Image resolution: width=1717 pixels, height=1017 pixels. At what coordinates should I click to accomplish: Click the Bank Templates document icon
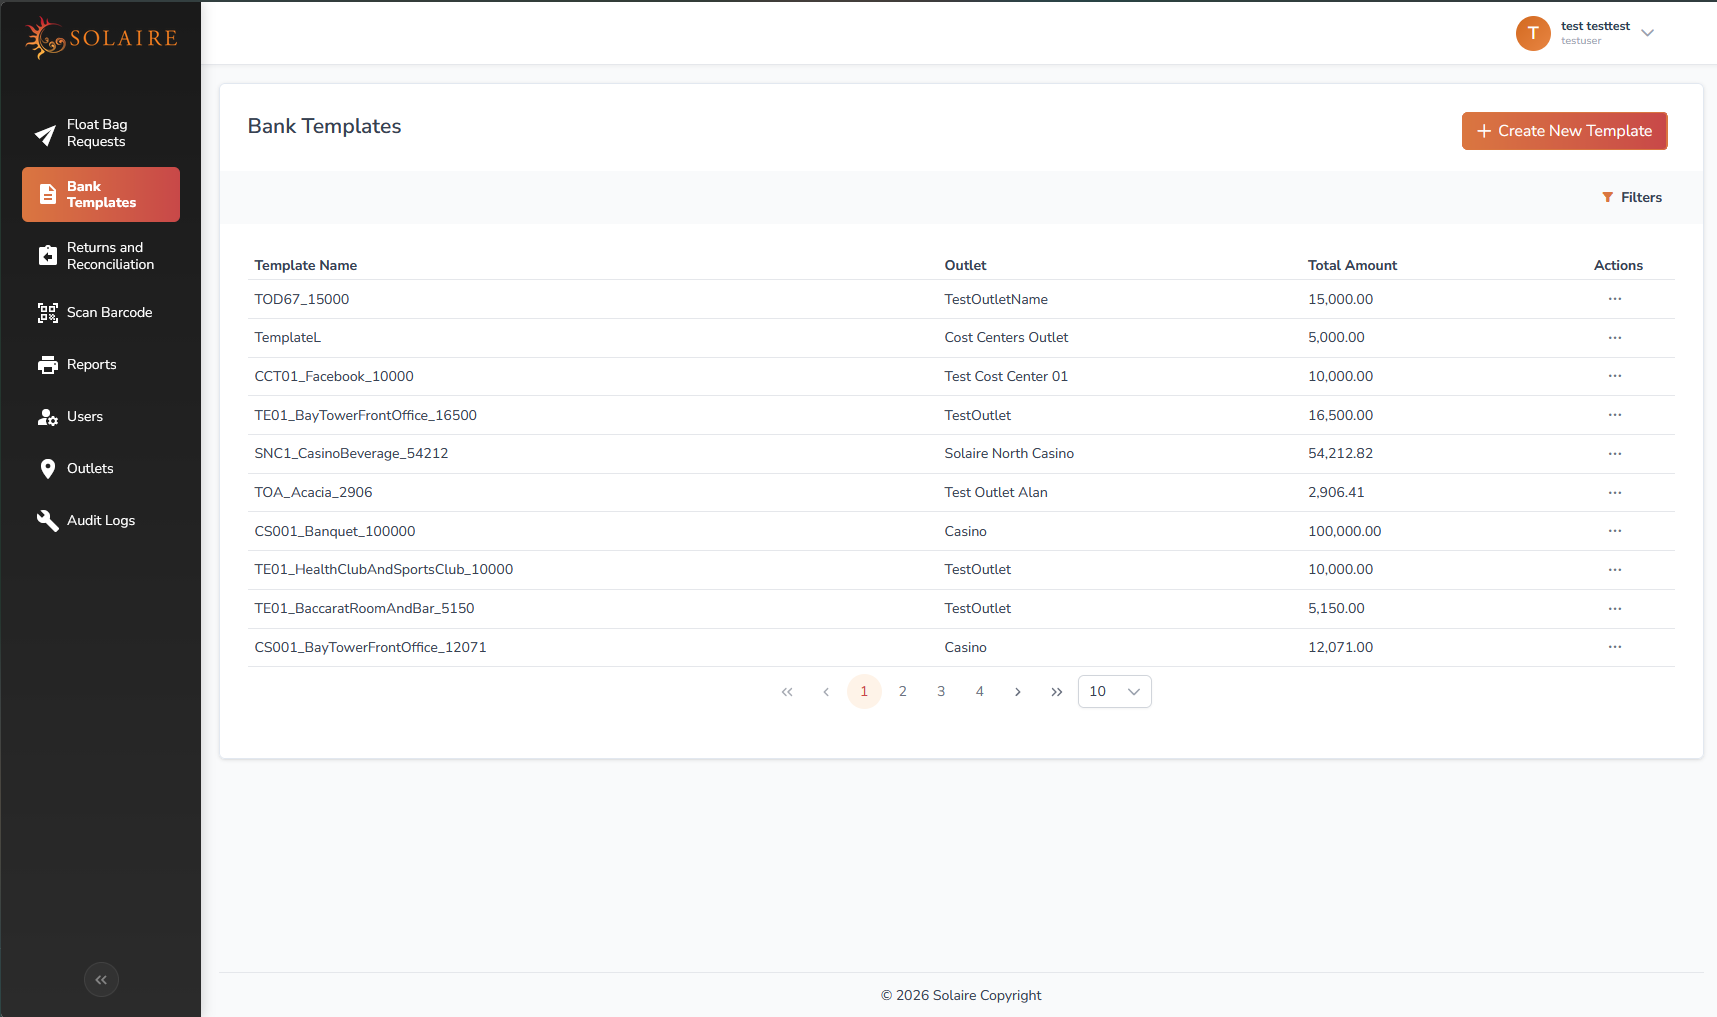pyautogui.click(x=47, y=194)
